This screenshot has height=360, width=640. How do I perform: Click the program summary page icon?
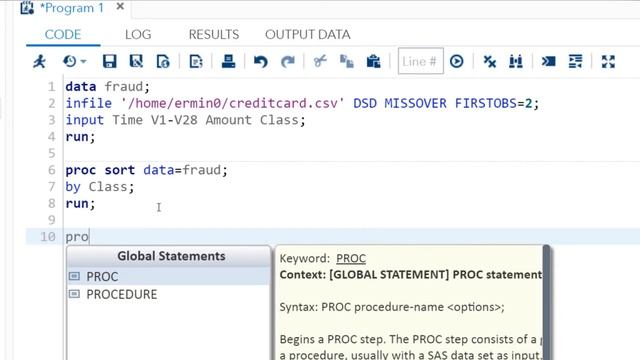tap(163, 62)
